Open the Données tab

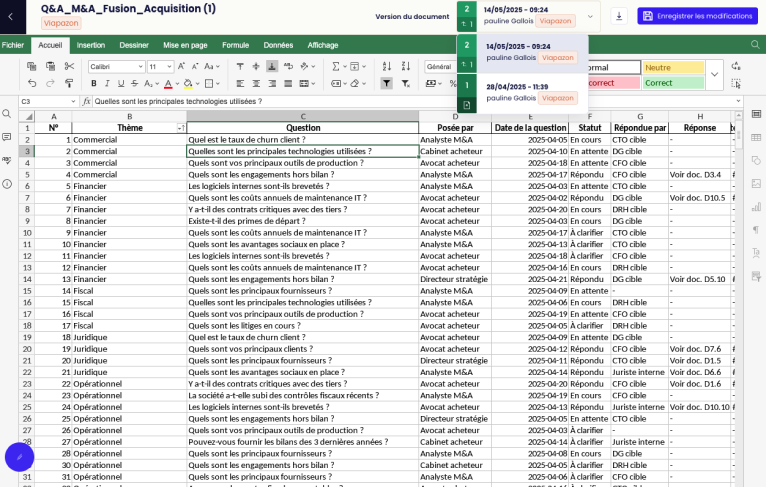tap(278, 45)
